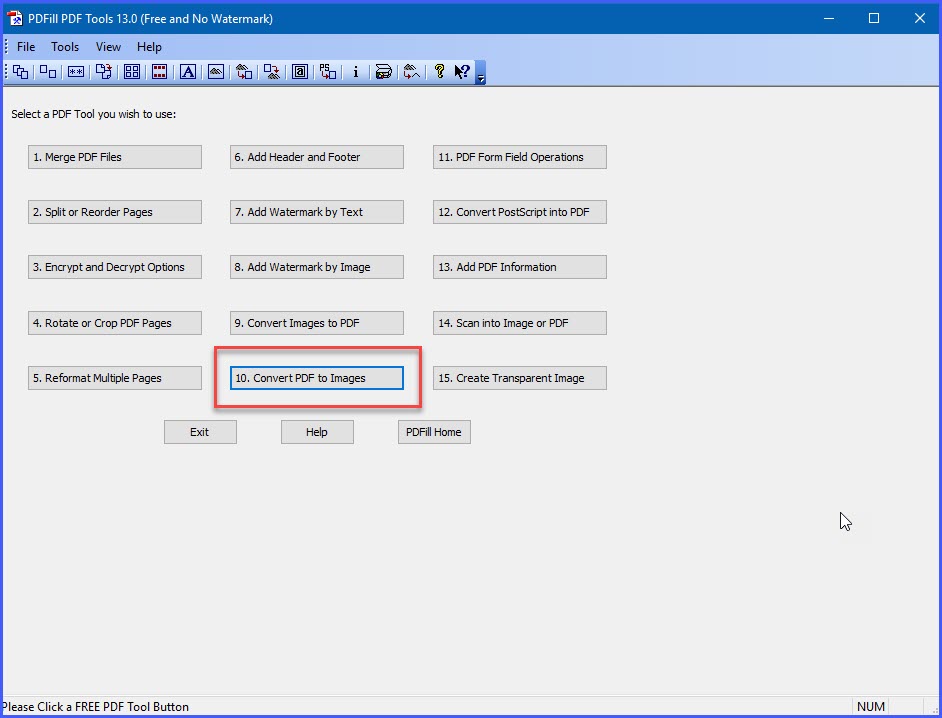942x718 pixels.
Task: Click the Add Watermark by Image icon
Action: (215, 71)
